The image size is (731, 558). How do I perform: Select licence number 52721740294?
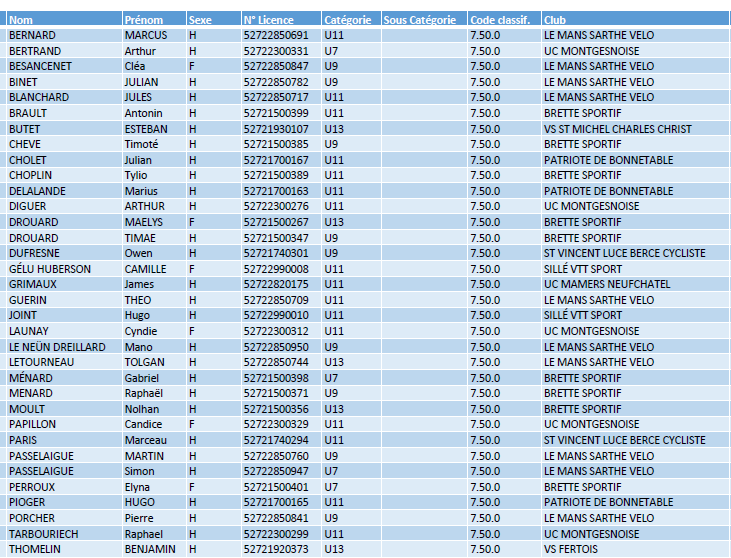tap(276, 440)
